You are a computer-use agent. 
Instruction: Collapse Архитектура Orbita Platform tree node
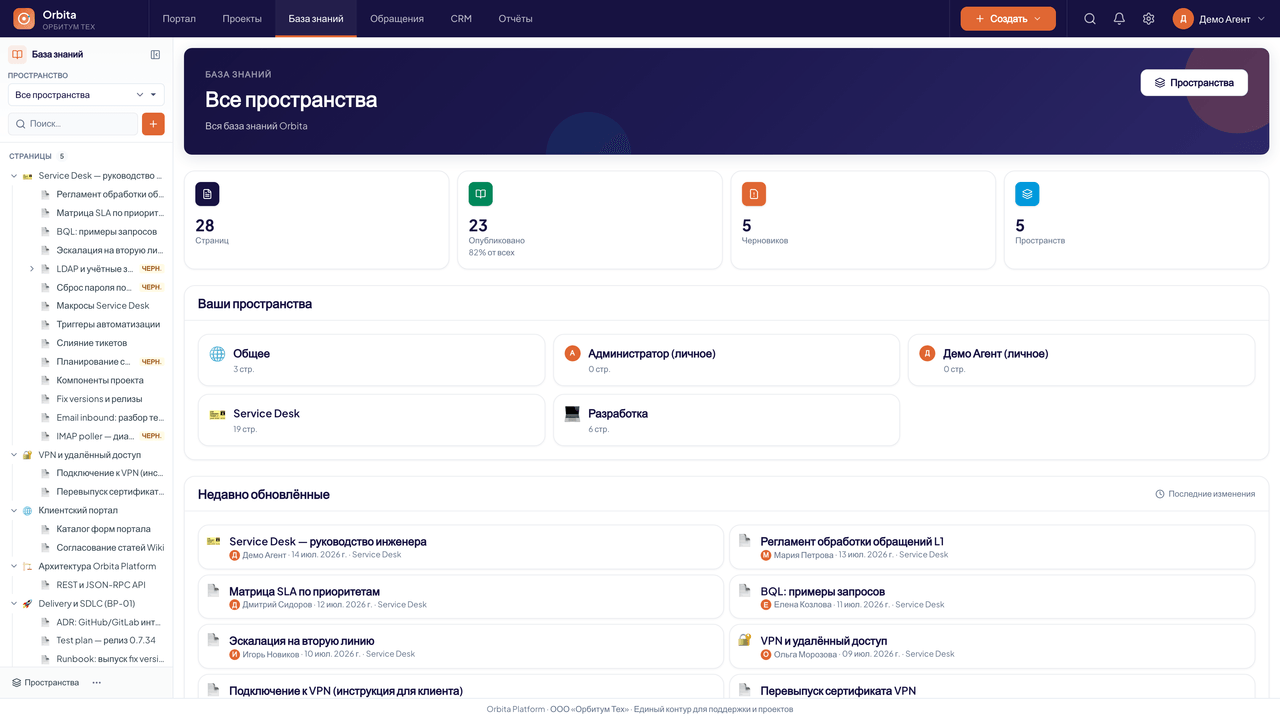pos(14,567)
